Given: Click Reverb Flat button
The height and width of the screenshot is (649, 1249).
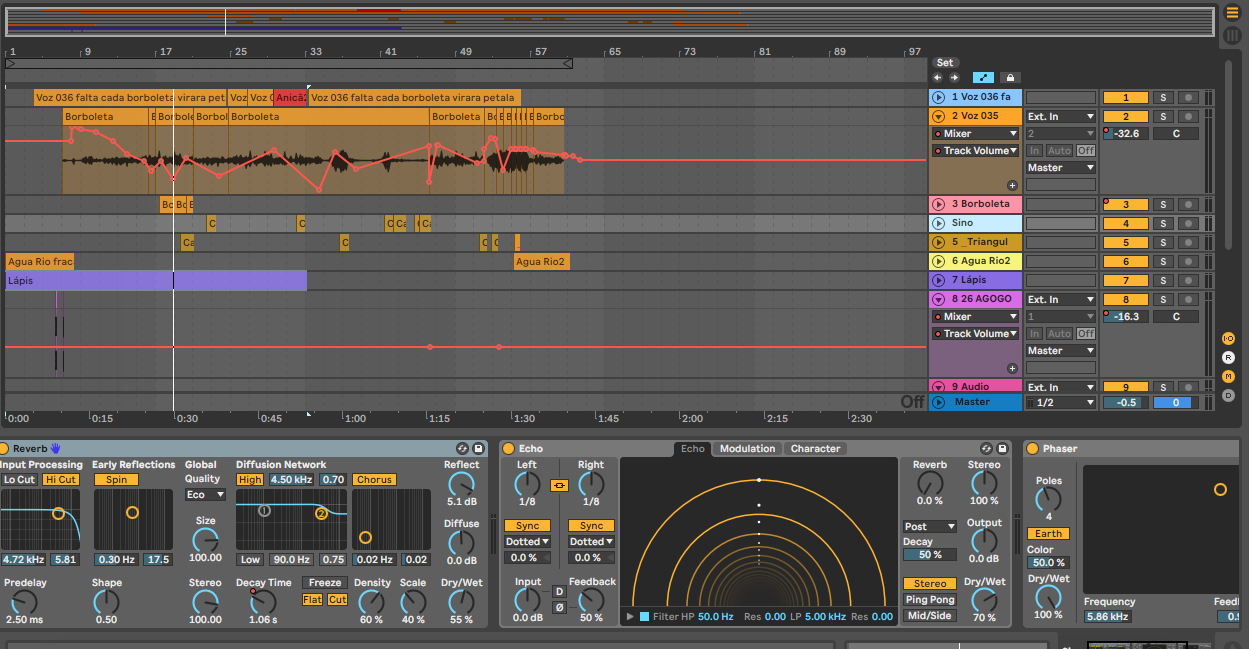Looking at the screenshot, I should [312, 600].
